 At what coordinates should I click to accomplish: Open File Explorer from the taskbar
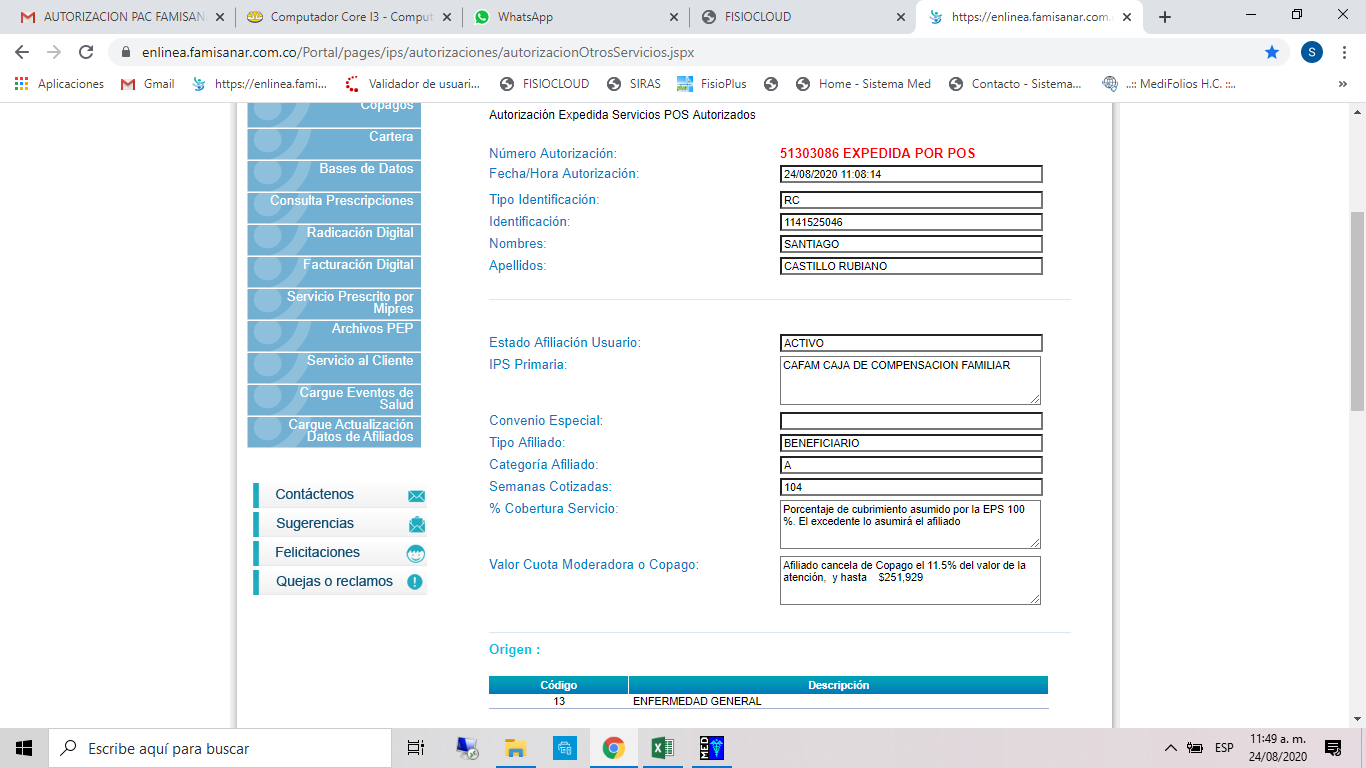click(x=515, y=748)
